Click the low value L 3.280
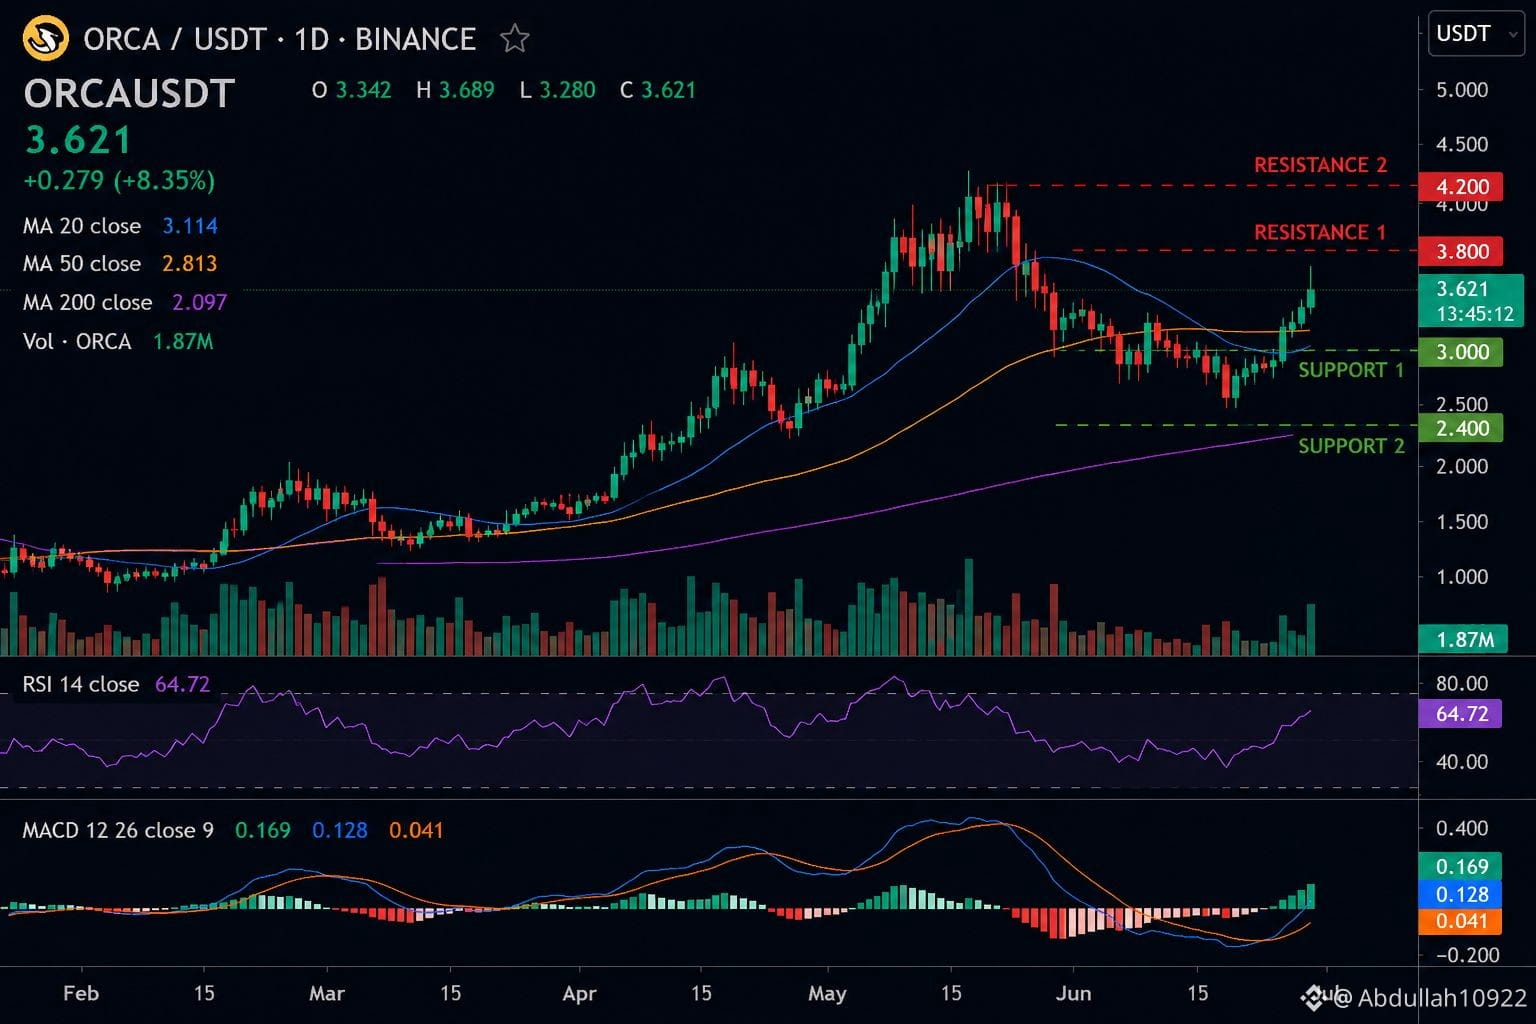This screenshot has width=1536, height=1024. pyautogui.click(x=557, y=90)
